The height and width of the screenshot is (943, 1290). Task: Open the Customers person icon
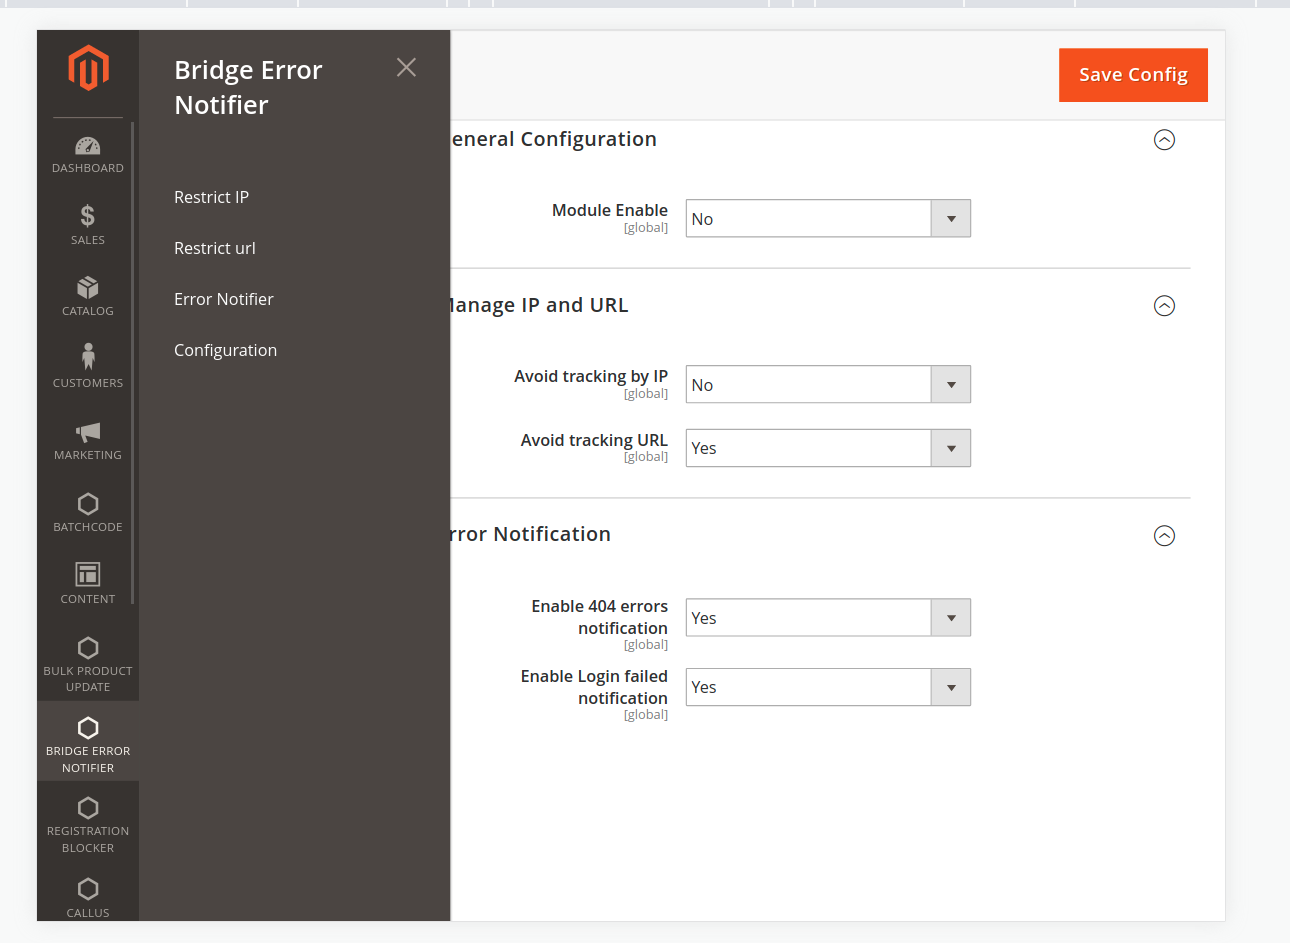pyautogui.click(x=88, y=358)
